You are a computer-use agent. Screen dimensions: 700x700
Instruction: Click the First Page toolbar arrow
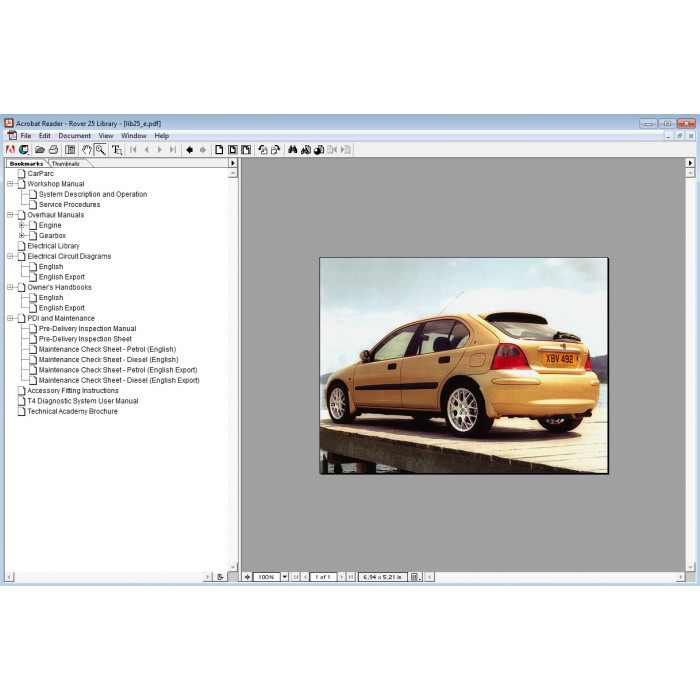133,150
